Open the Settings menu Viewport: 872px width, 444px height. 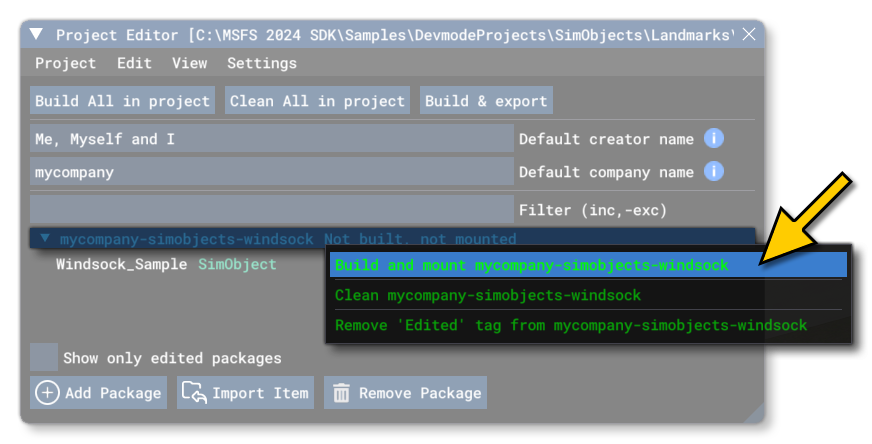click(261, 63)
